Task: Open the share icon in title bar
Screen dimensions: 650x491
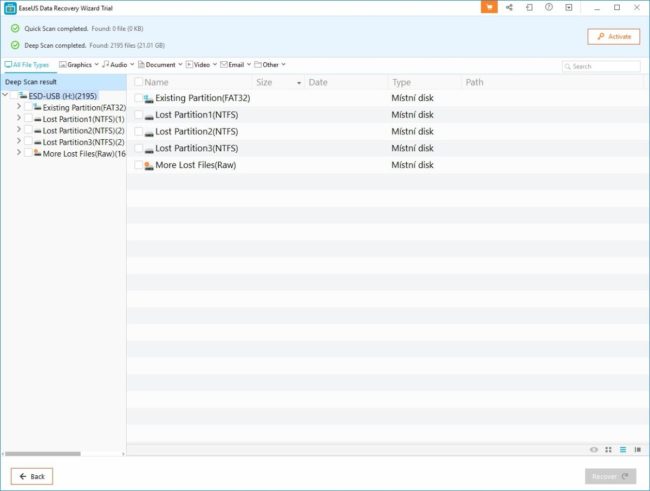Action: [x=509, y=7]
